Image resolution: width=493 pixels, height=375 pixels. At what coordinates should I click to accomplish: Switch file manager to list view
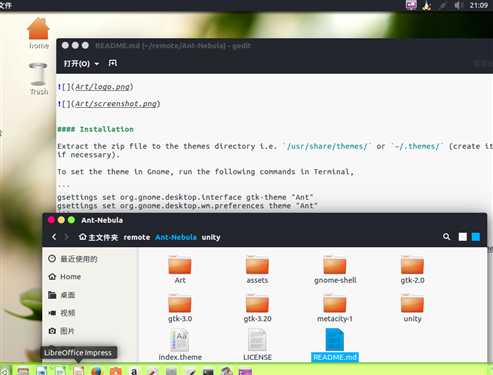pos(463,237)
